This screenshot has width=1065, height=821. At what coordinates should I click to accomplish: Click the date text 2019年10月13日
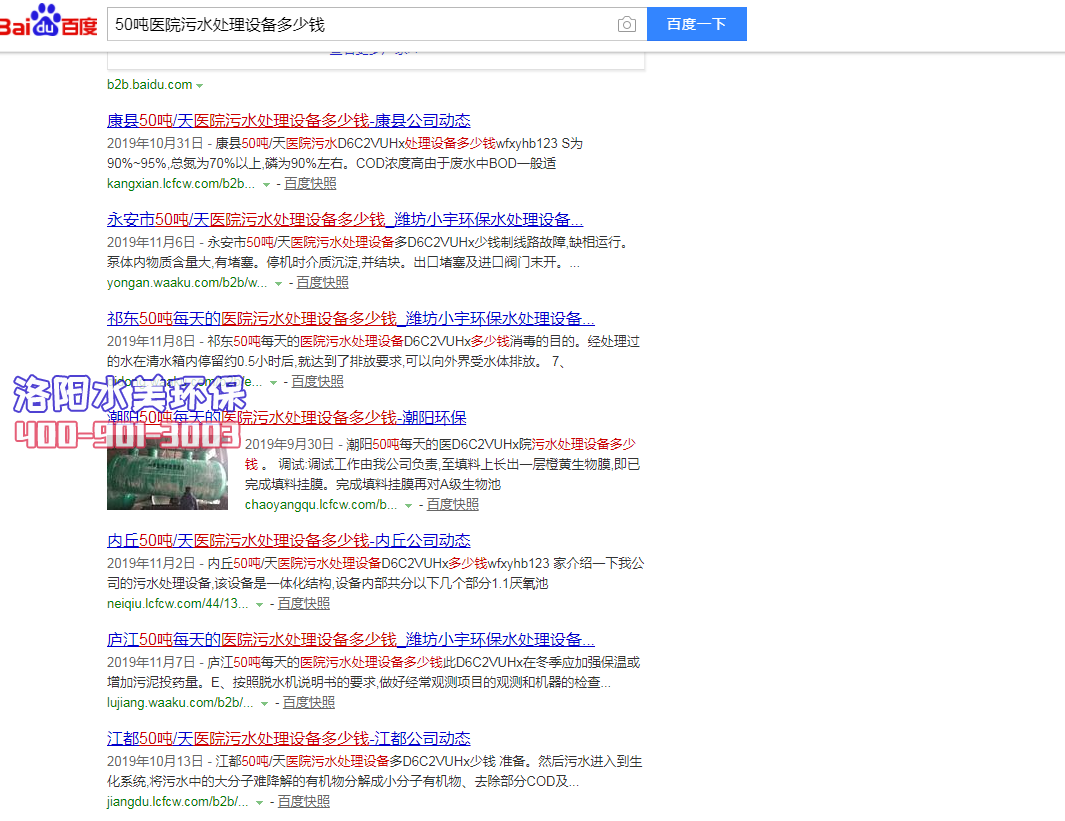[x=155, y=762]
